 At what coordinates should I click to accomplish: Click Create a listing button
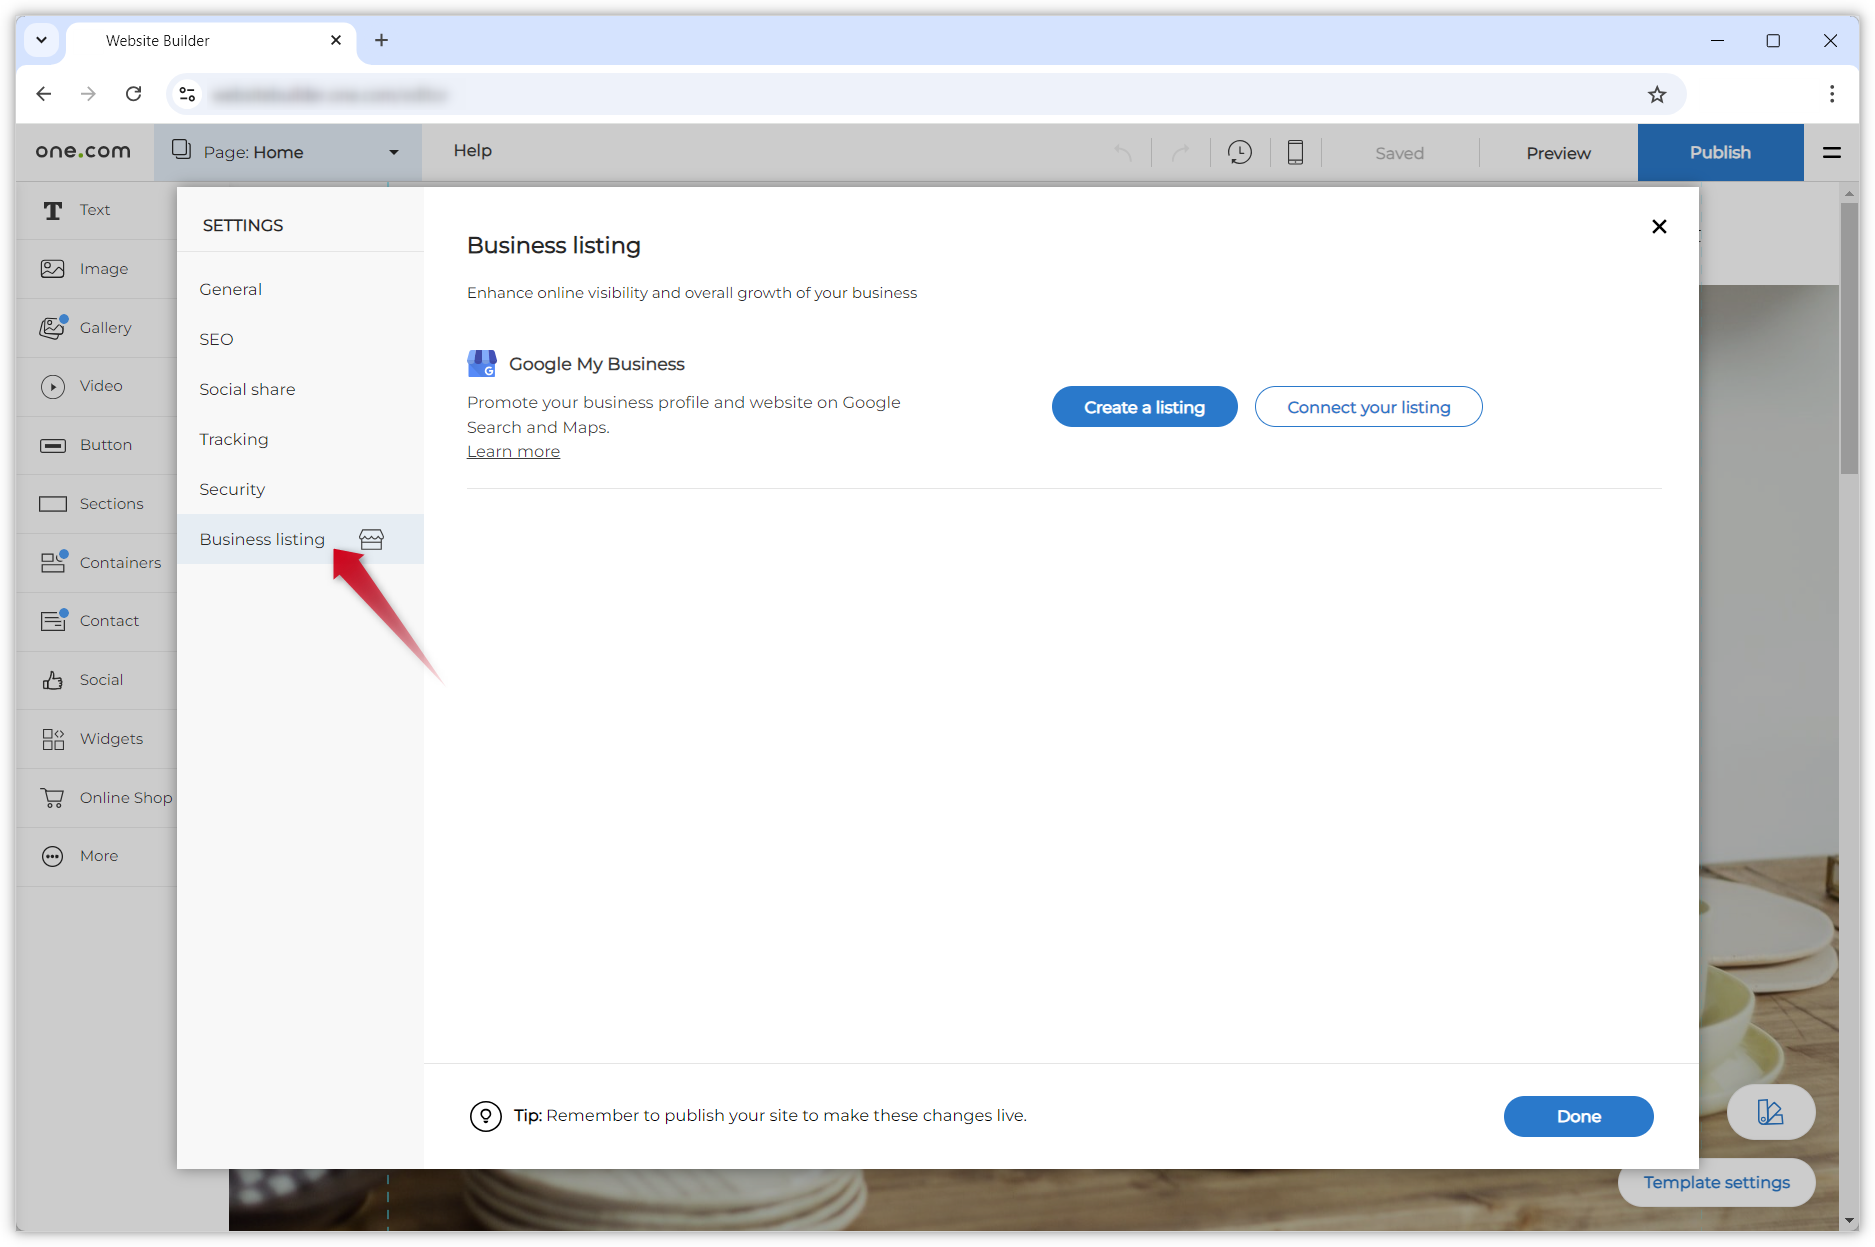coord(1144,407)
